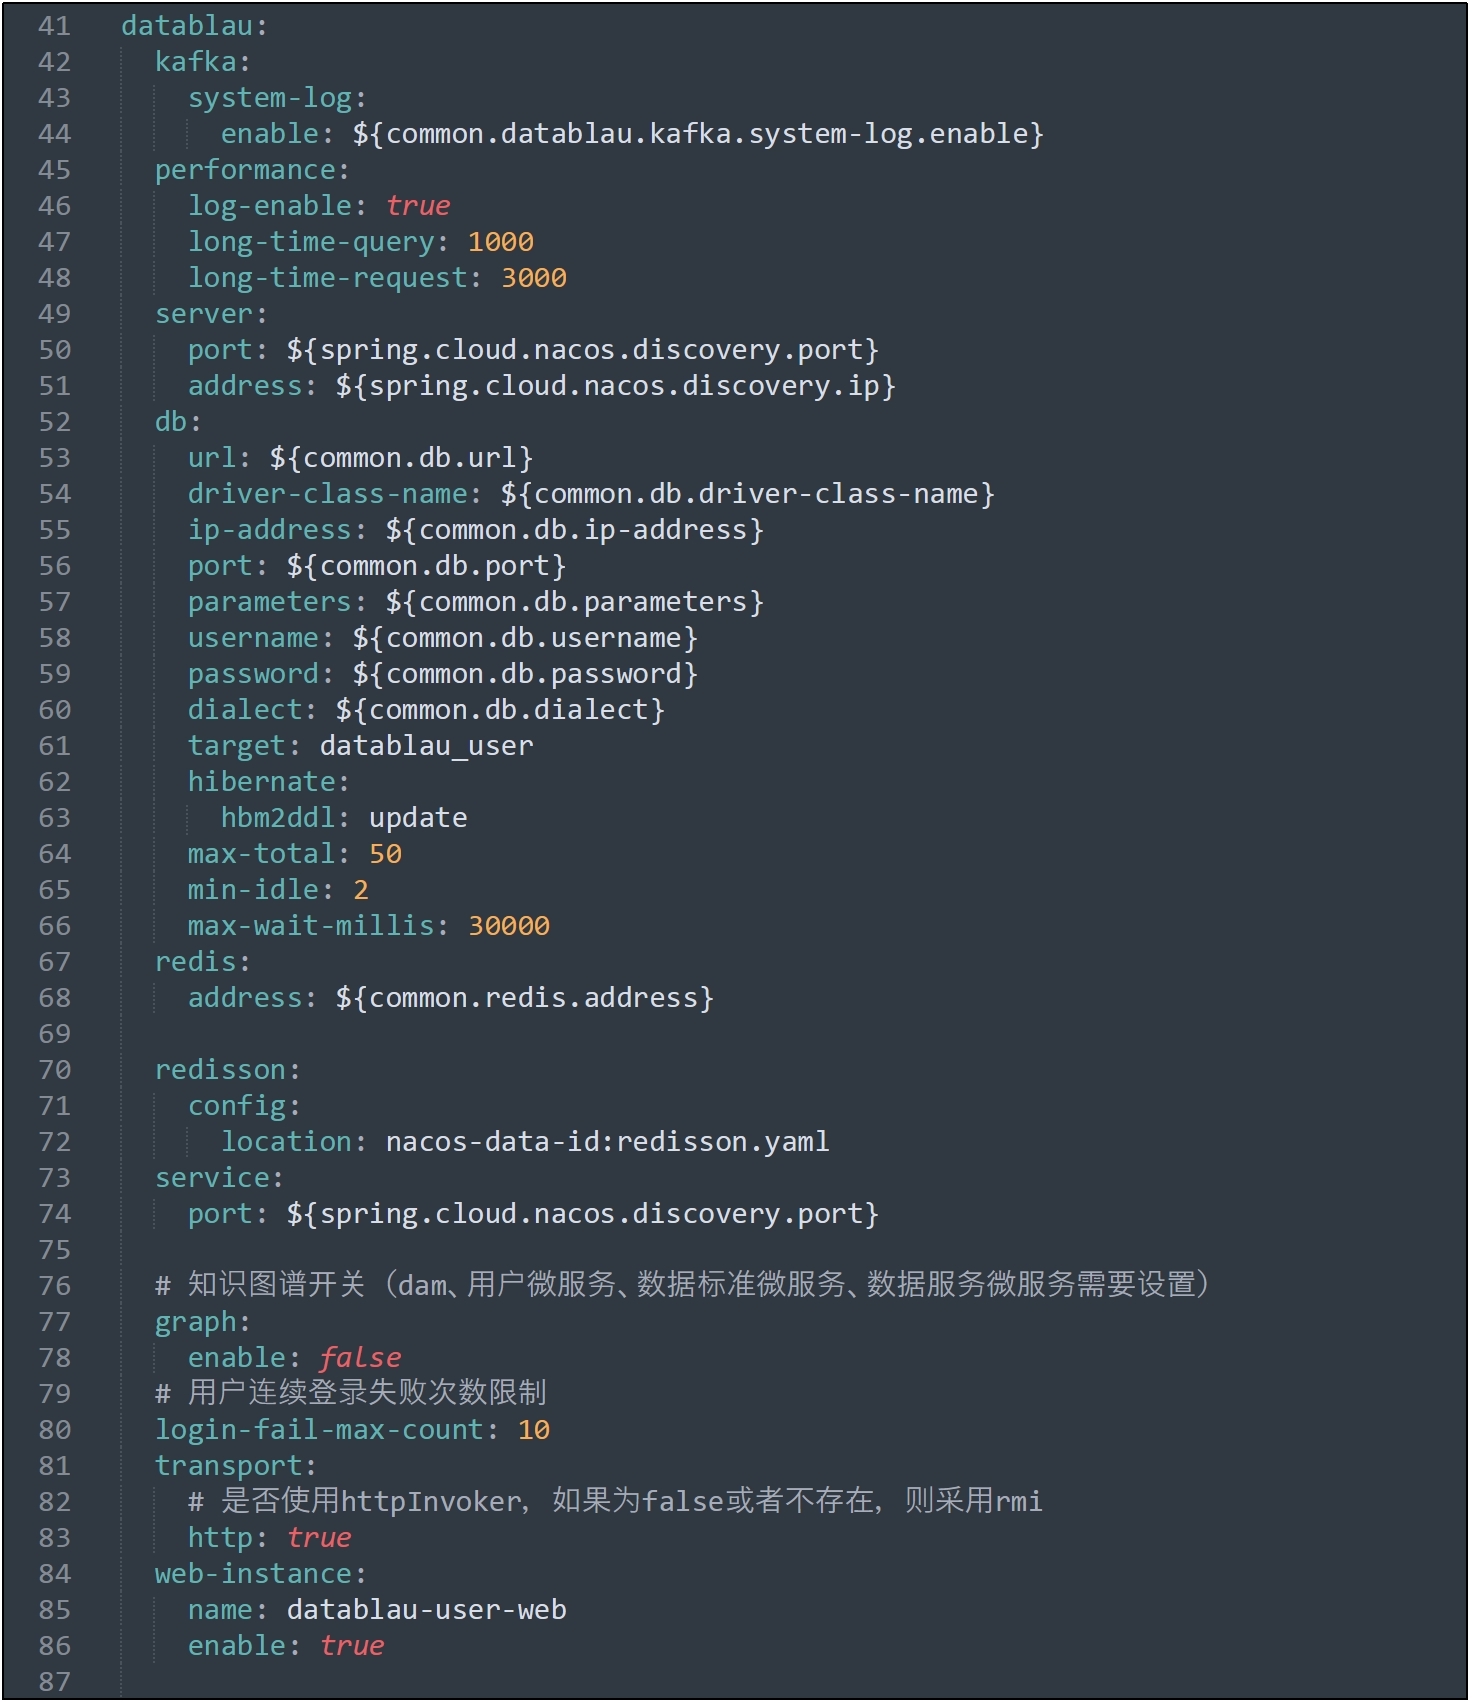Click the kafka system-log enable placeholder
1472x1703 pixels.
[x=697, y=134]
